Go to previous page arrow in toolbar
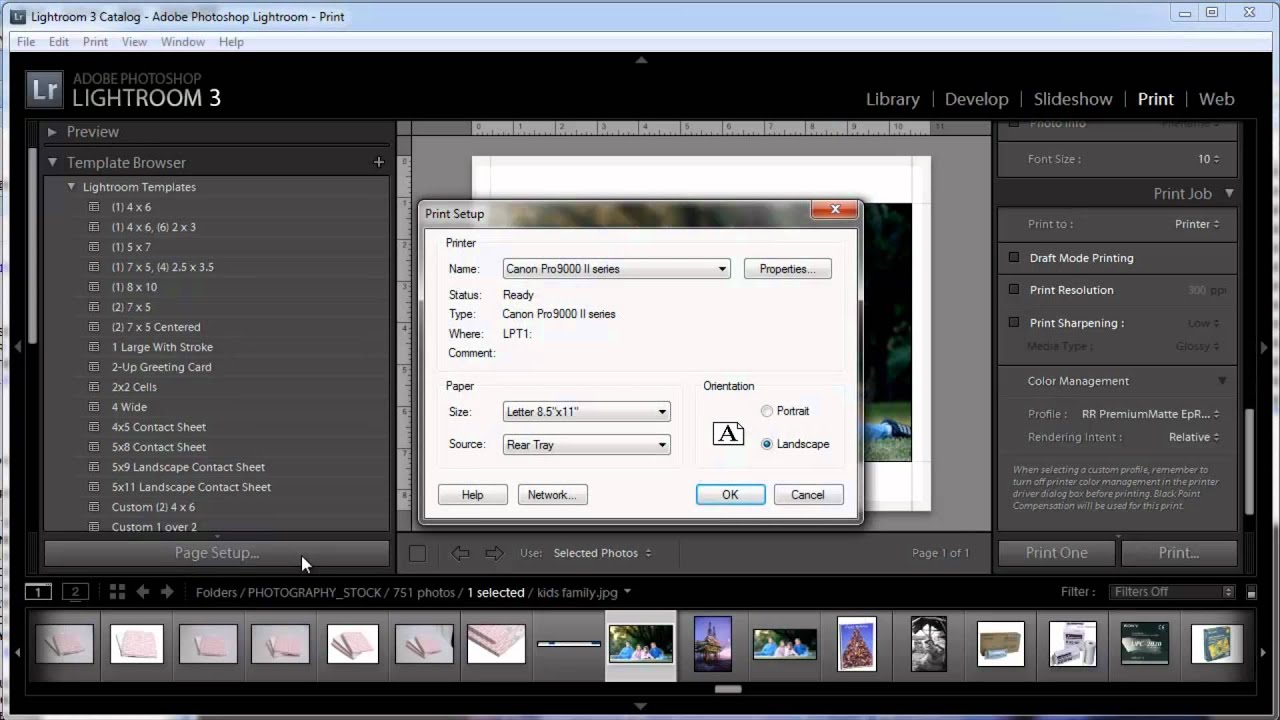 click(460, 553)
